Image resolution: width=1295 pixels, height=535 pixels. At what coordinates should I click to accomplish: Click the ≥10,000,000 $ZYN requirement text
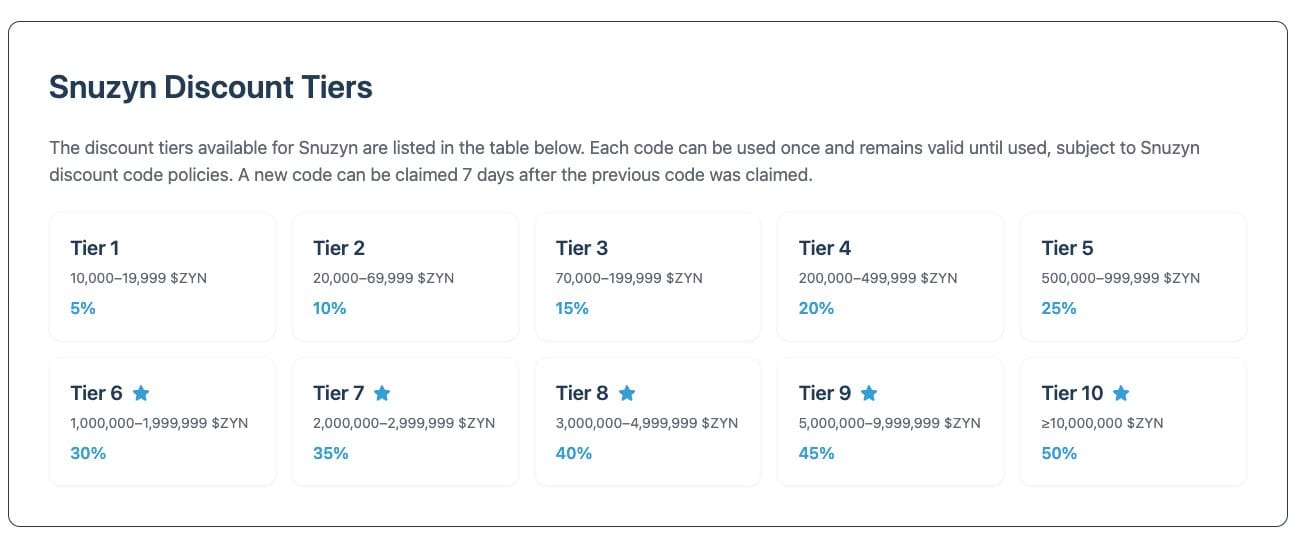coord(1102,423)
